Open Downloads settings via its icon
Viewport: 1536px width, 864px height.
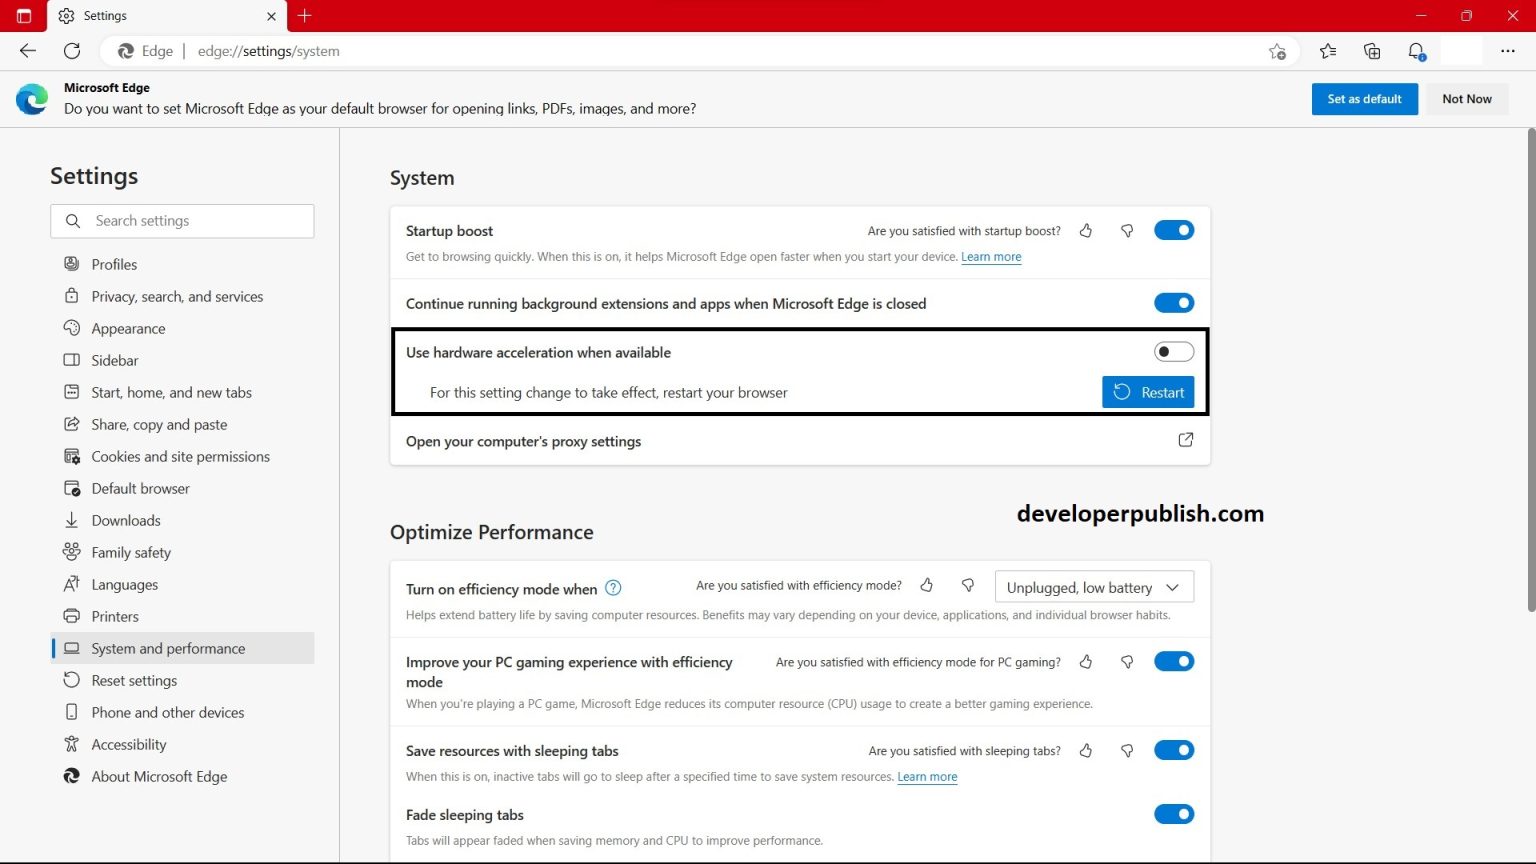click(x=71, y=520)
